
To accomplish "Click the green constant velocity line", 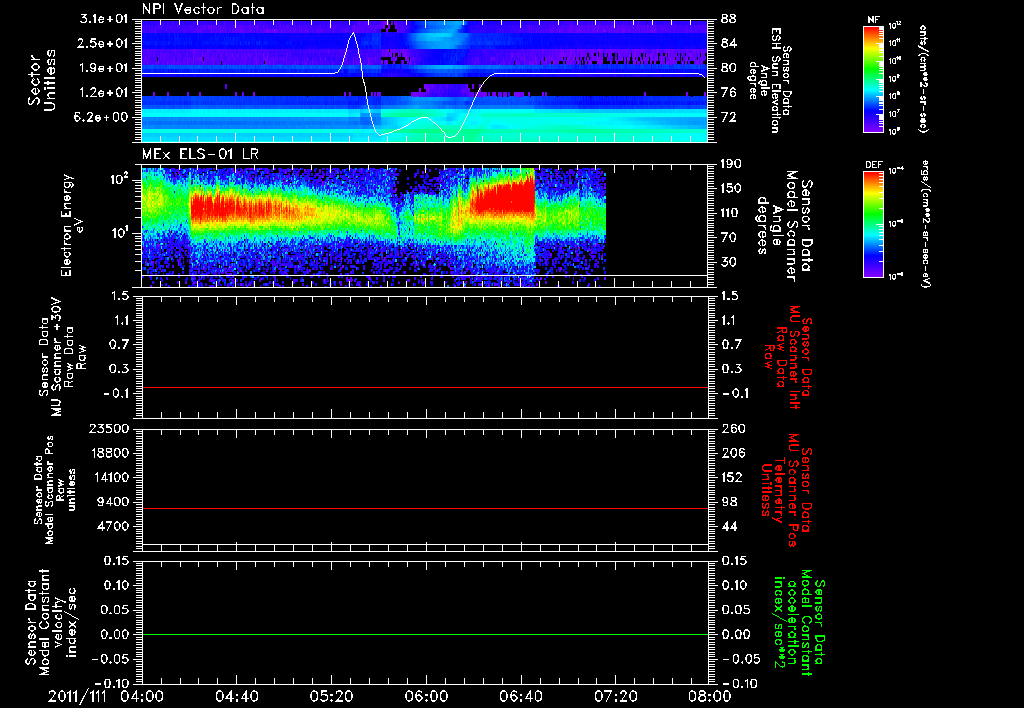I will tap(425, 634).
